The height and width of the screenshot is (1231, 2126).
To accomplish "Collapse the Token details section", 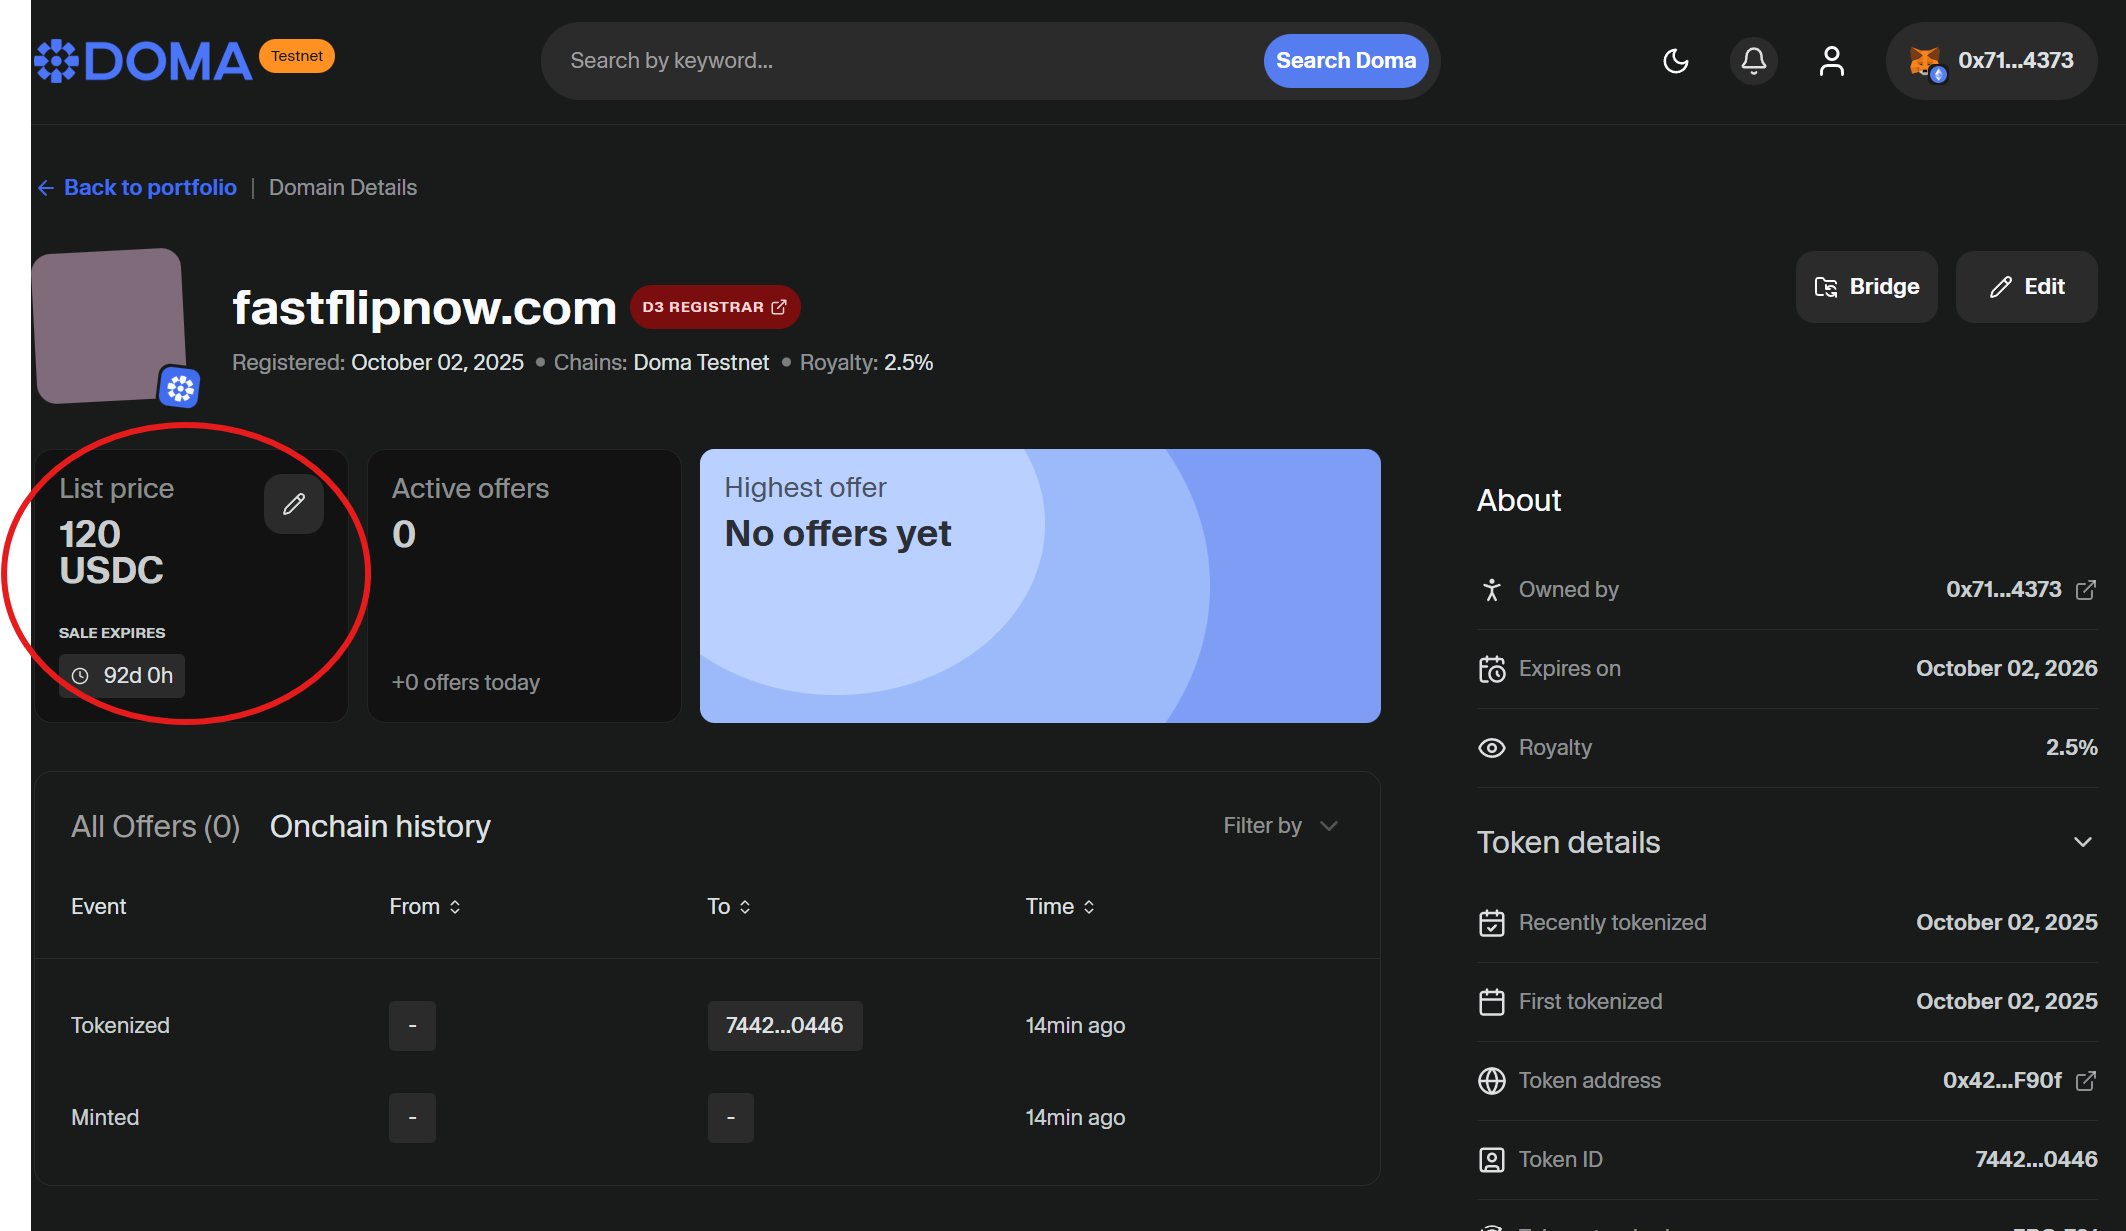I will coord(2082,842).
